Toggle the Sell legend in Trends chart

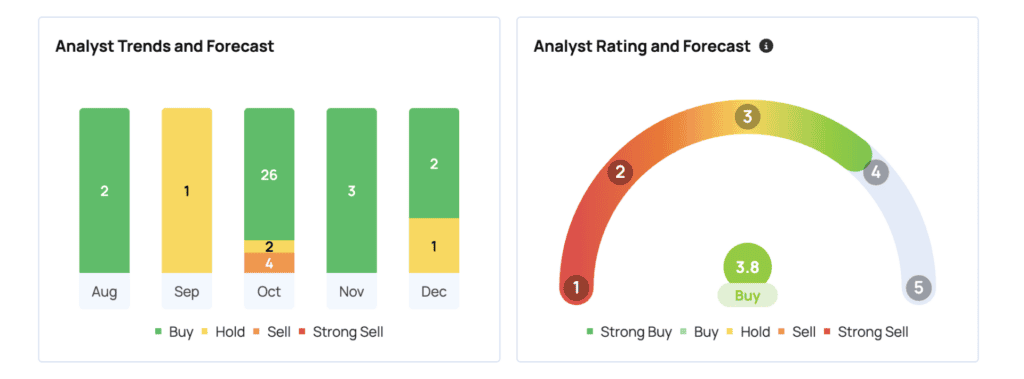(x=270, y=332)
